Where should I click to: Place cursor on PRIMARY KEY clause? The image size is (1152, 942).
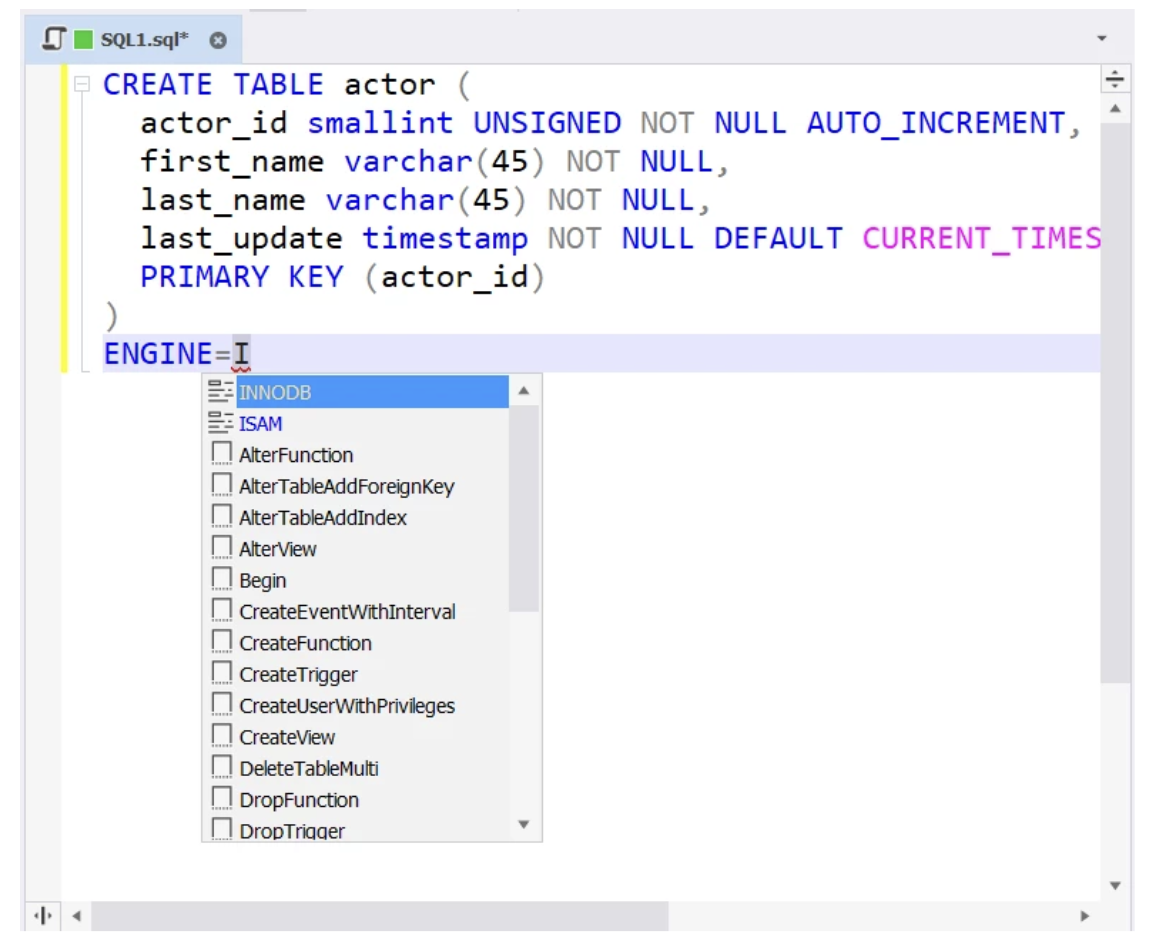pos(242,277)
